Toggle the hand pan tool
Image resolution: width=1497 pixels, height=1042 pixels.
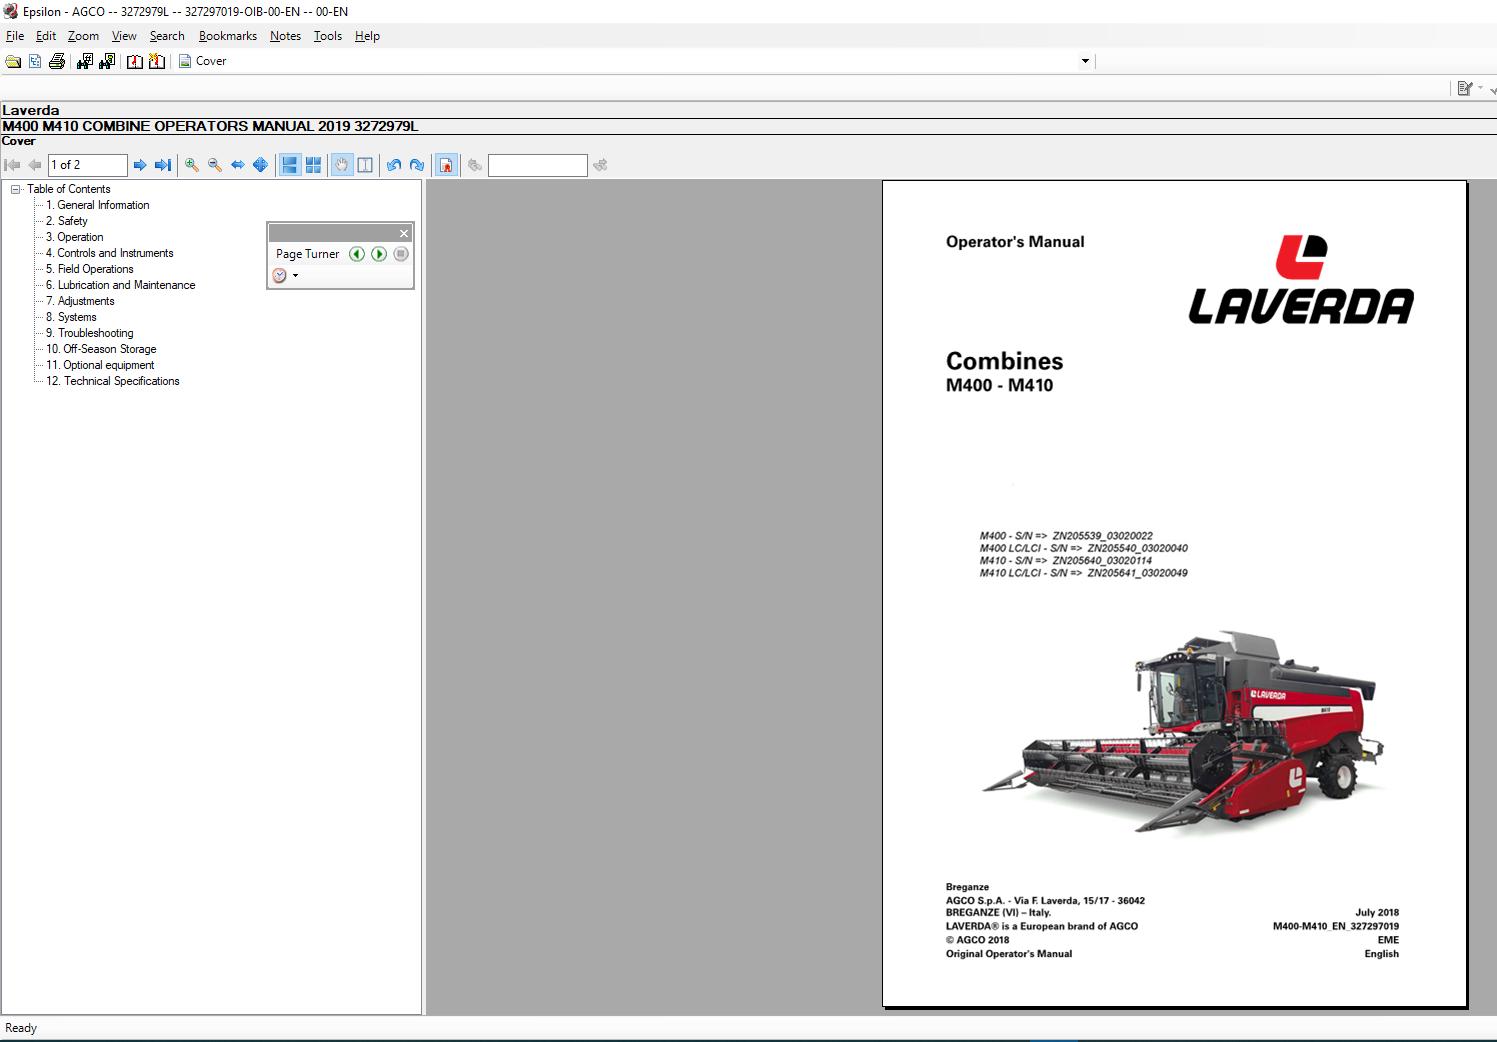(342, 165)
